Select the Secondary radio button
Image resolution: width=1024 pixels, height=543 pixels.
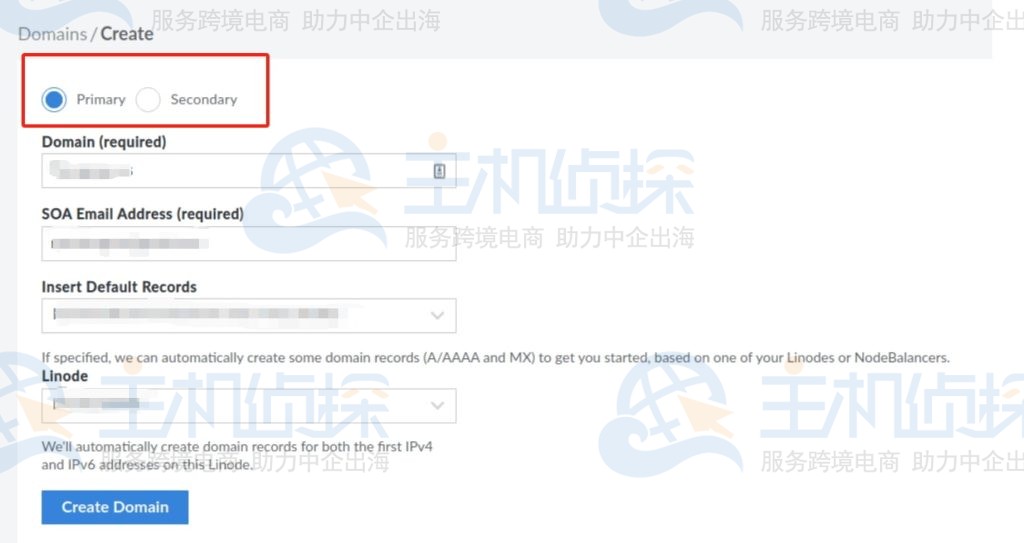pyautogui.click(x=148, y=99)
